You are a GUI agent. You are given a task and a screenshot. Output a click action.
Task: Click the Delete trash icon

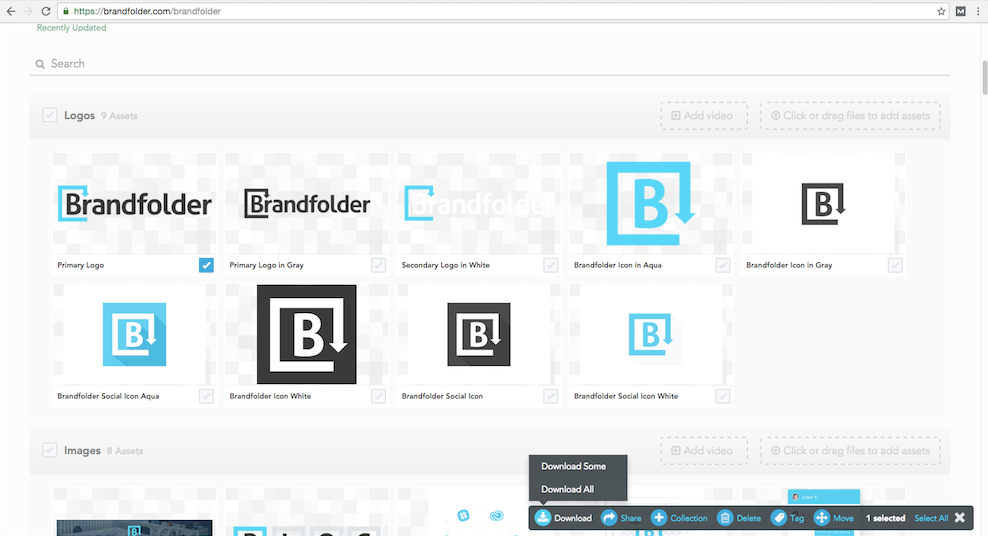[x=725, y=518]
